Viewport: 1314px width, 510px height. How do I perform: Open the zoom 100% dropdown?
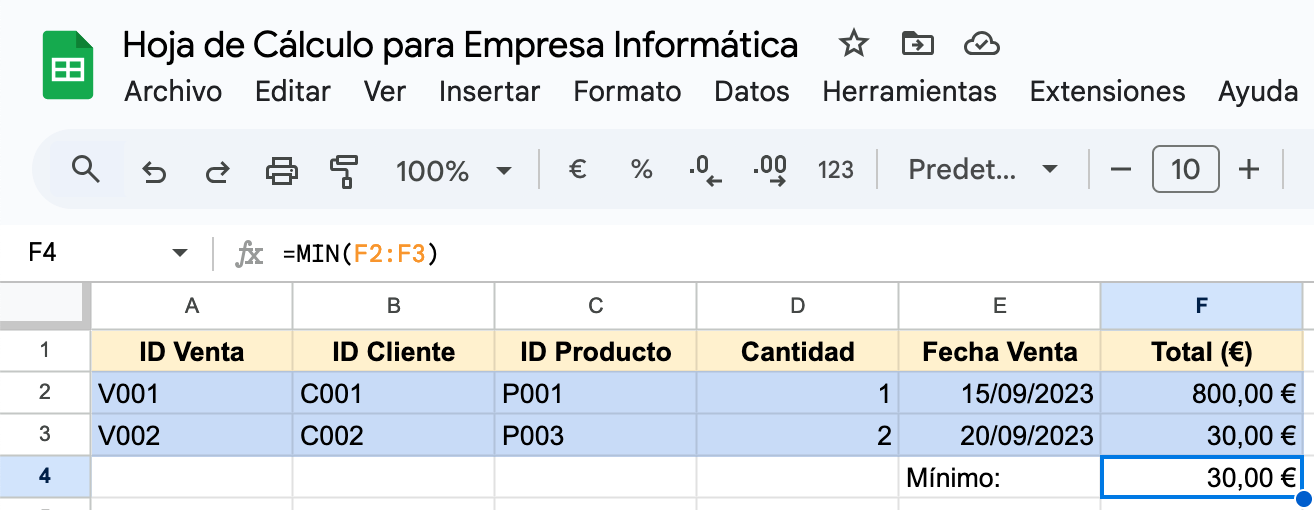point(454,171)
